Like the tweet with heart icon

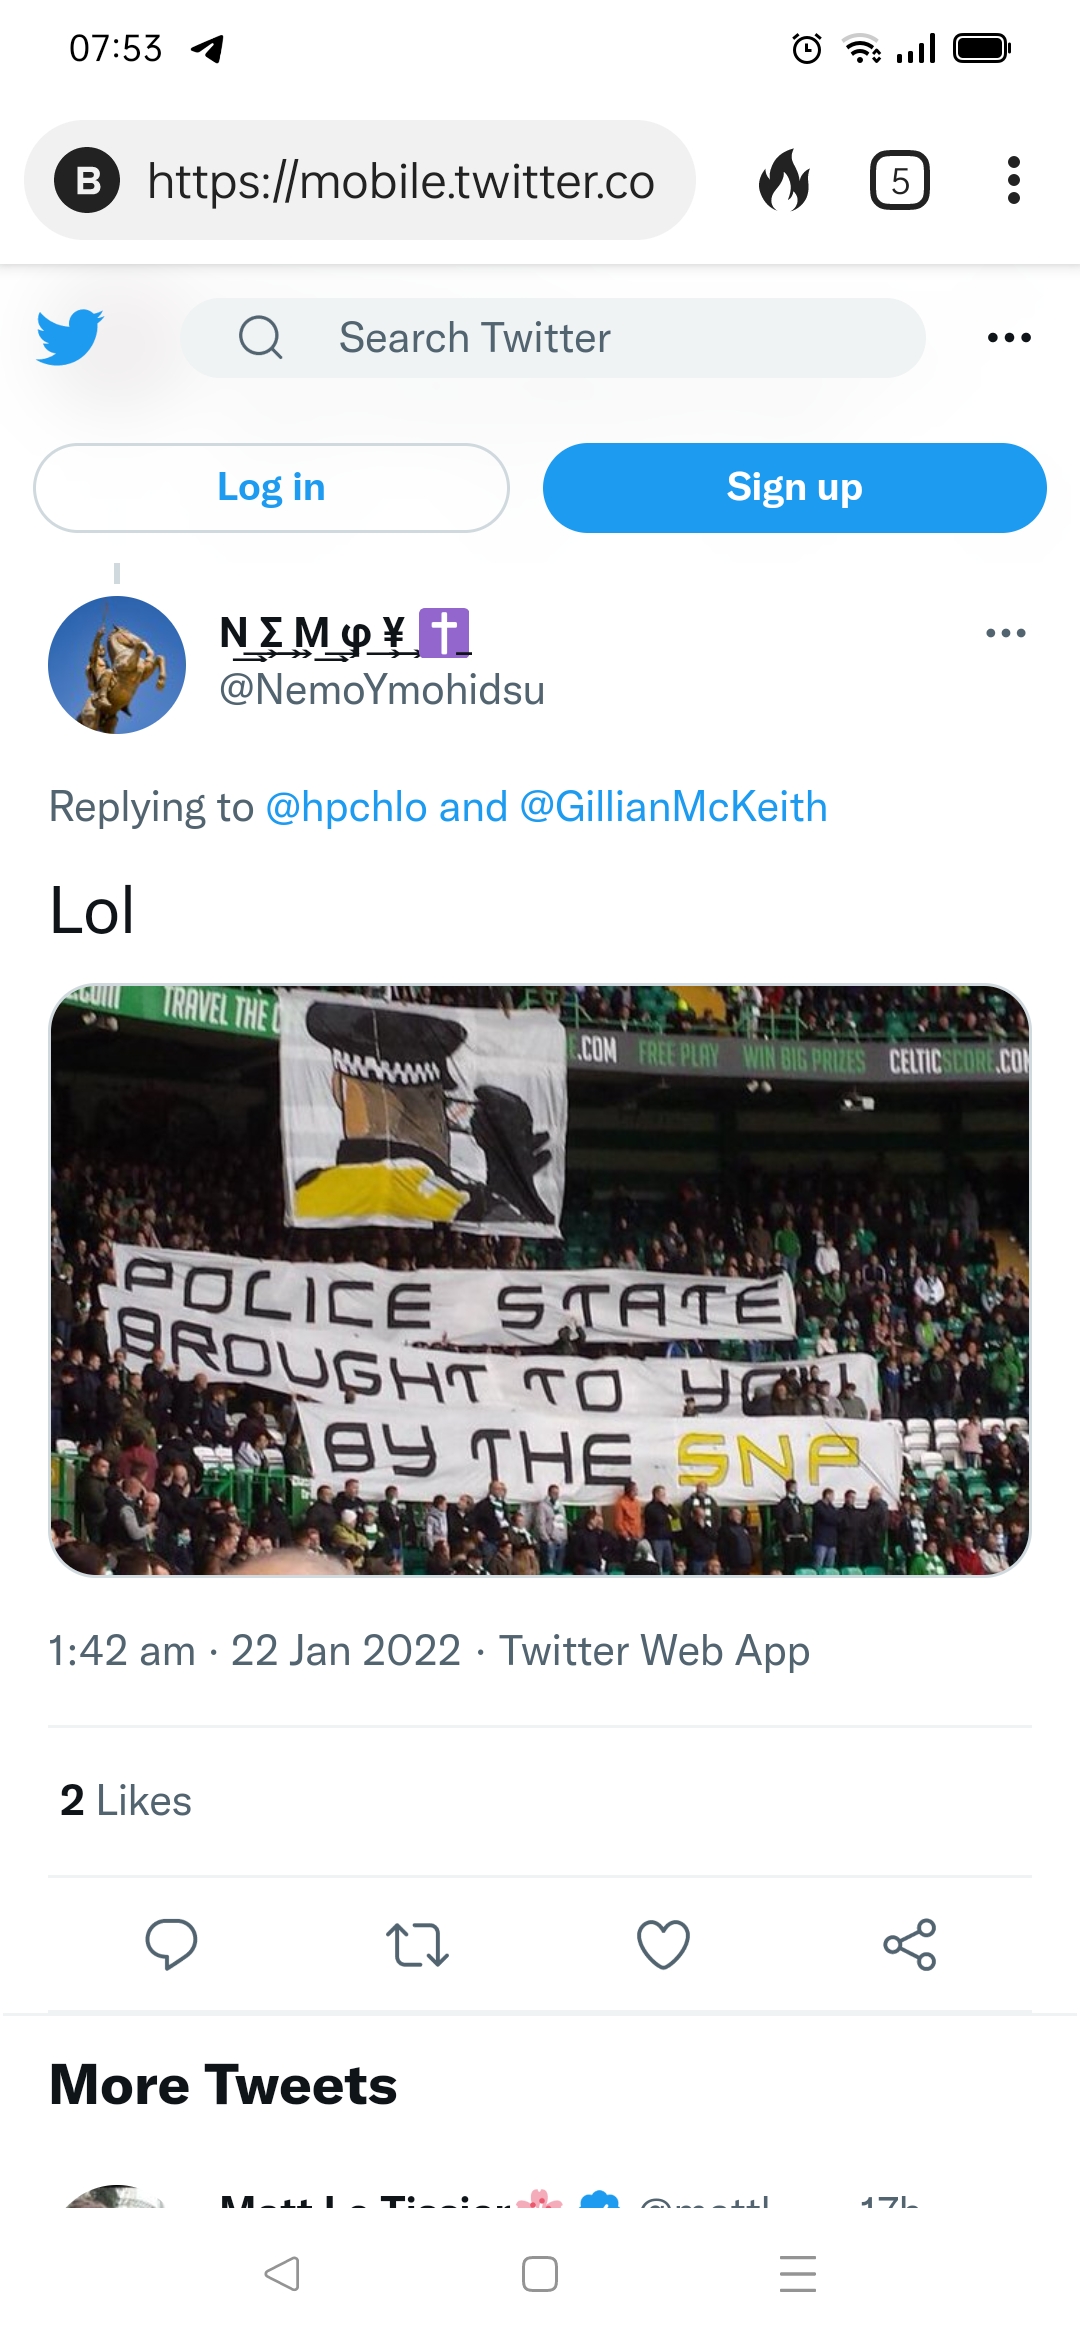tap(663, 1944)
